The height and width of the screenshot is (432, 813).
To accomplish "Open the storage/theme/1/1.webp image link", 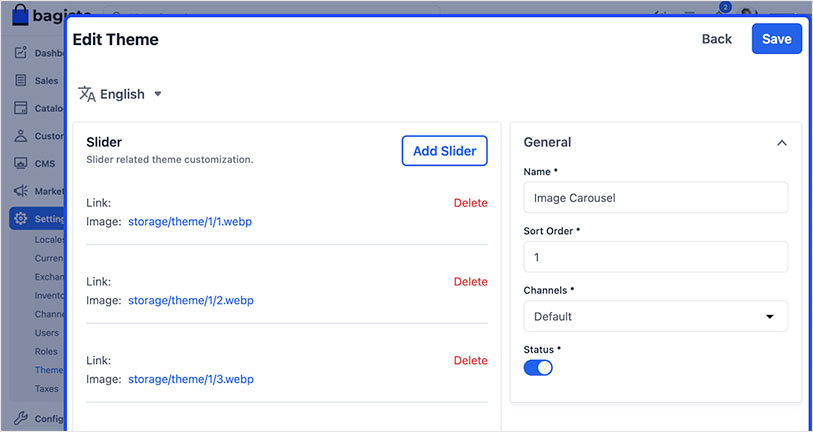I will (190, 221).
